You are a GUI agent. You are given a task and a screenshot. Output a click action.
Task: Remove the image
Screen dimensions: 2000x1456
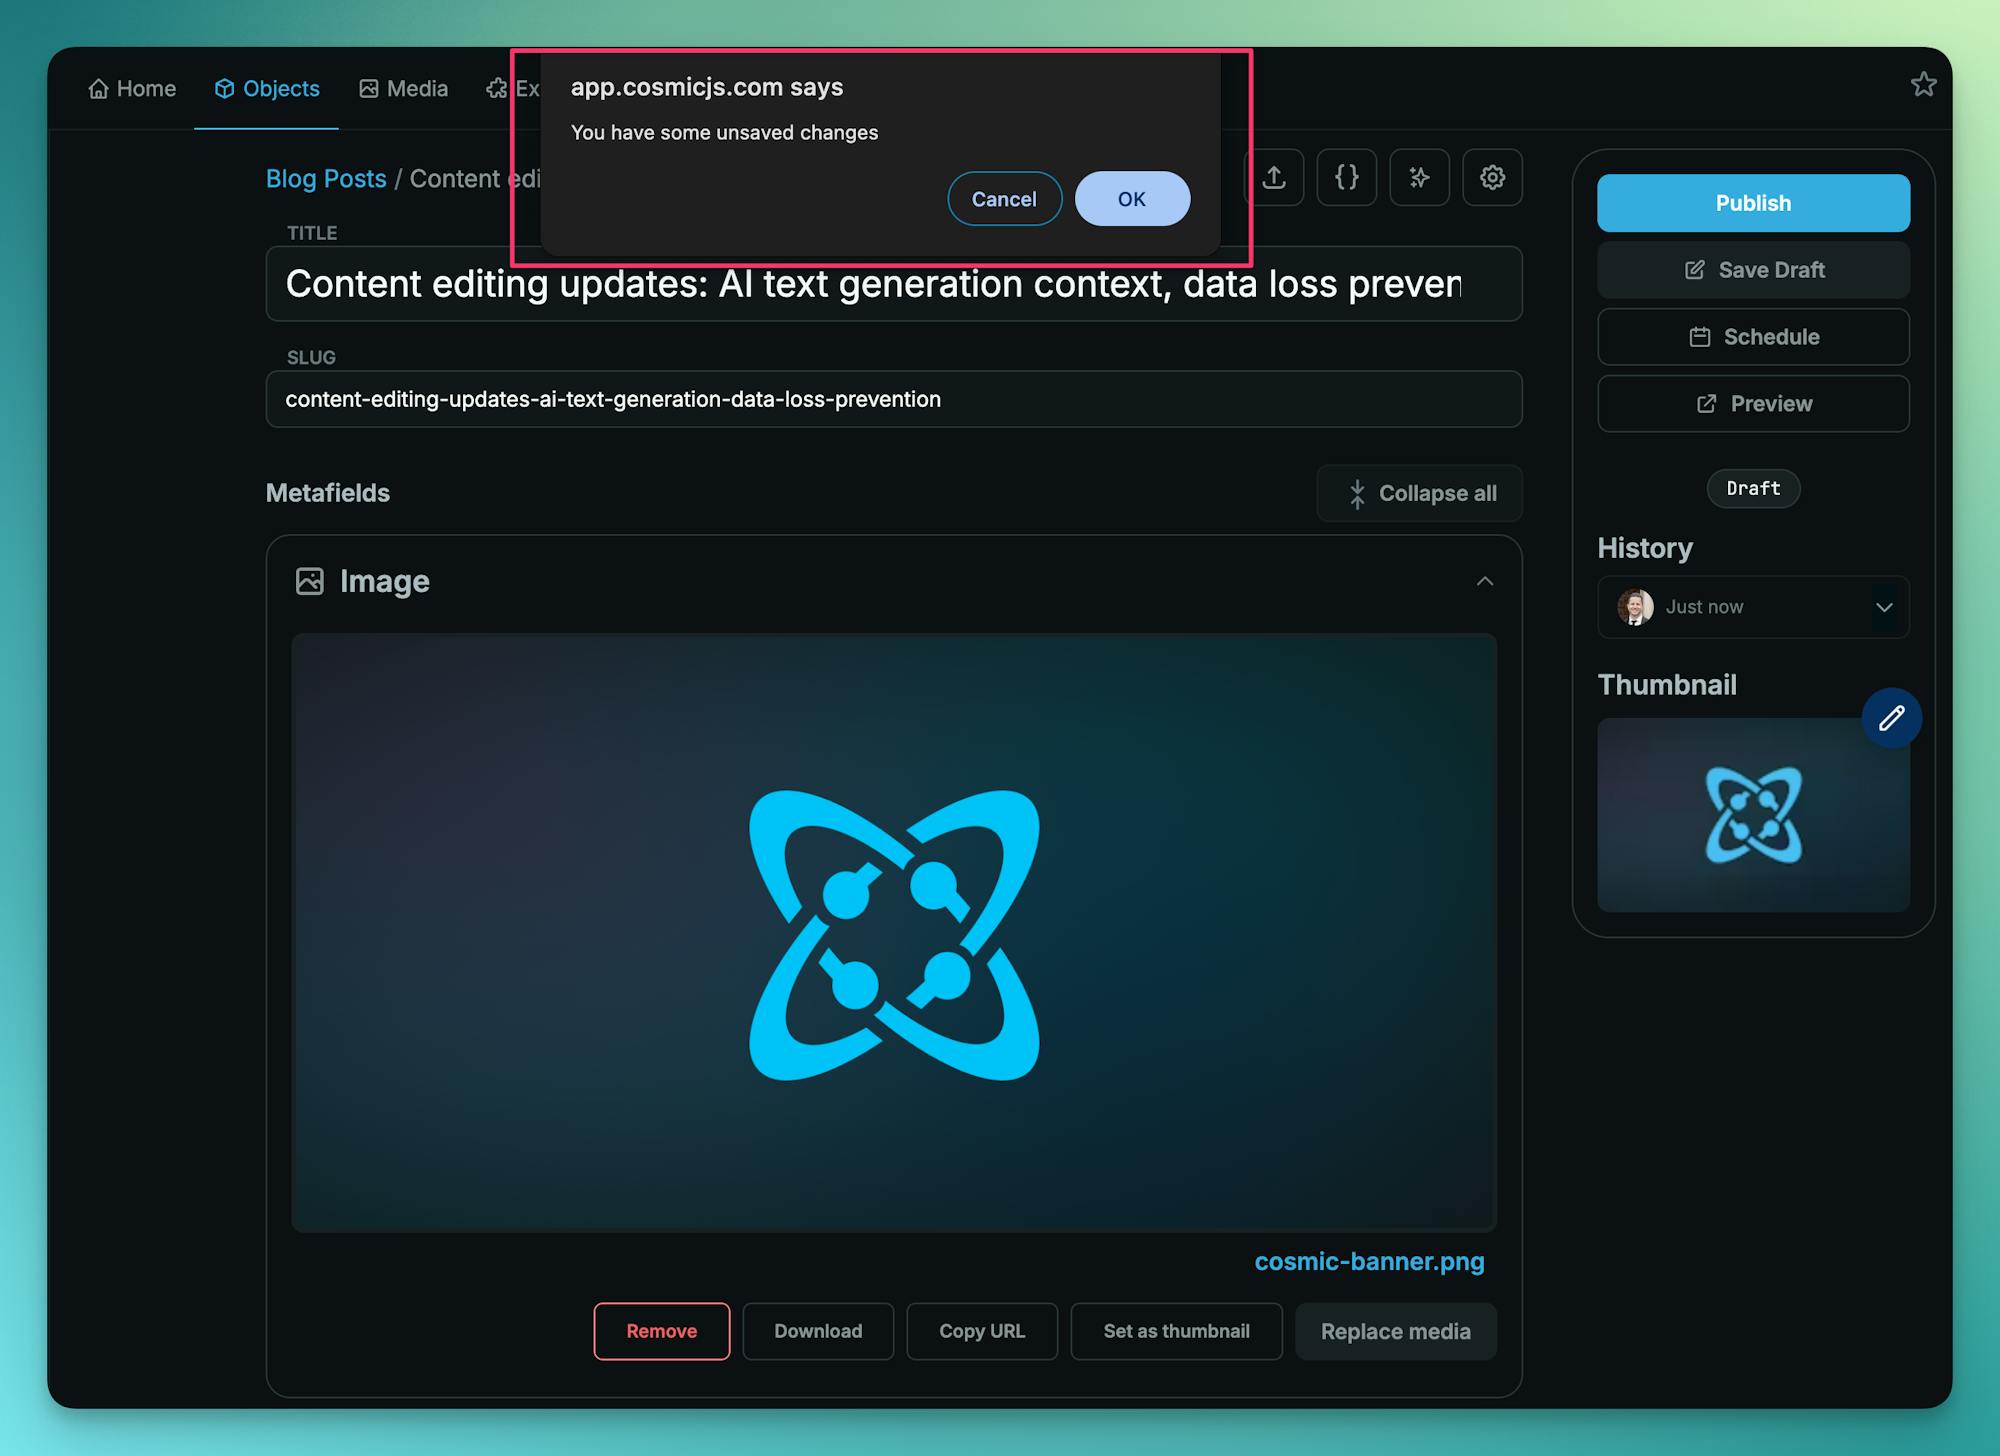662,1331
